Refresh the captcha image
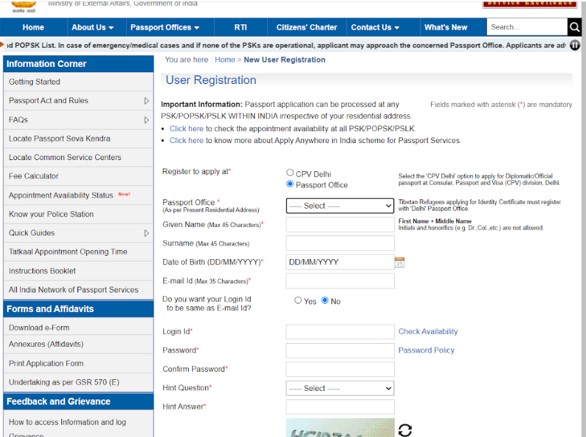 [405, 430]
